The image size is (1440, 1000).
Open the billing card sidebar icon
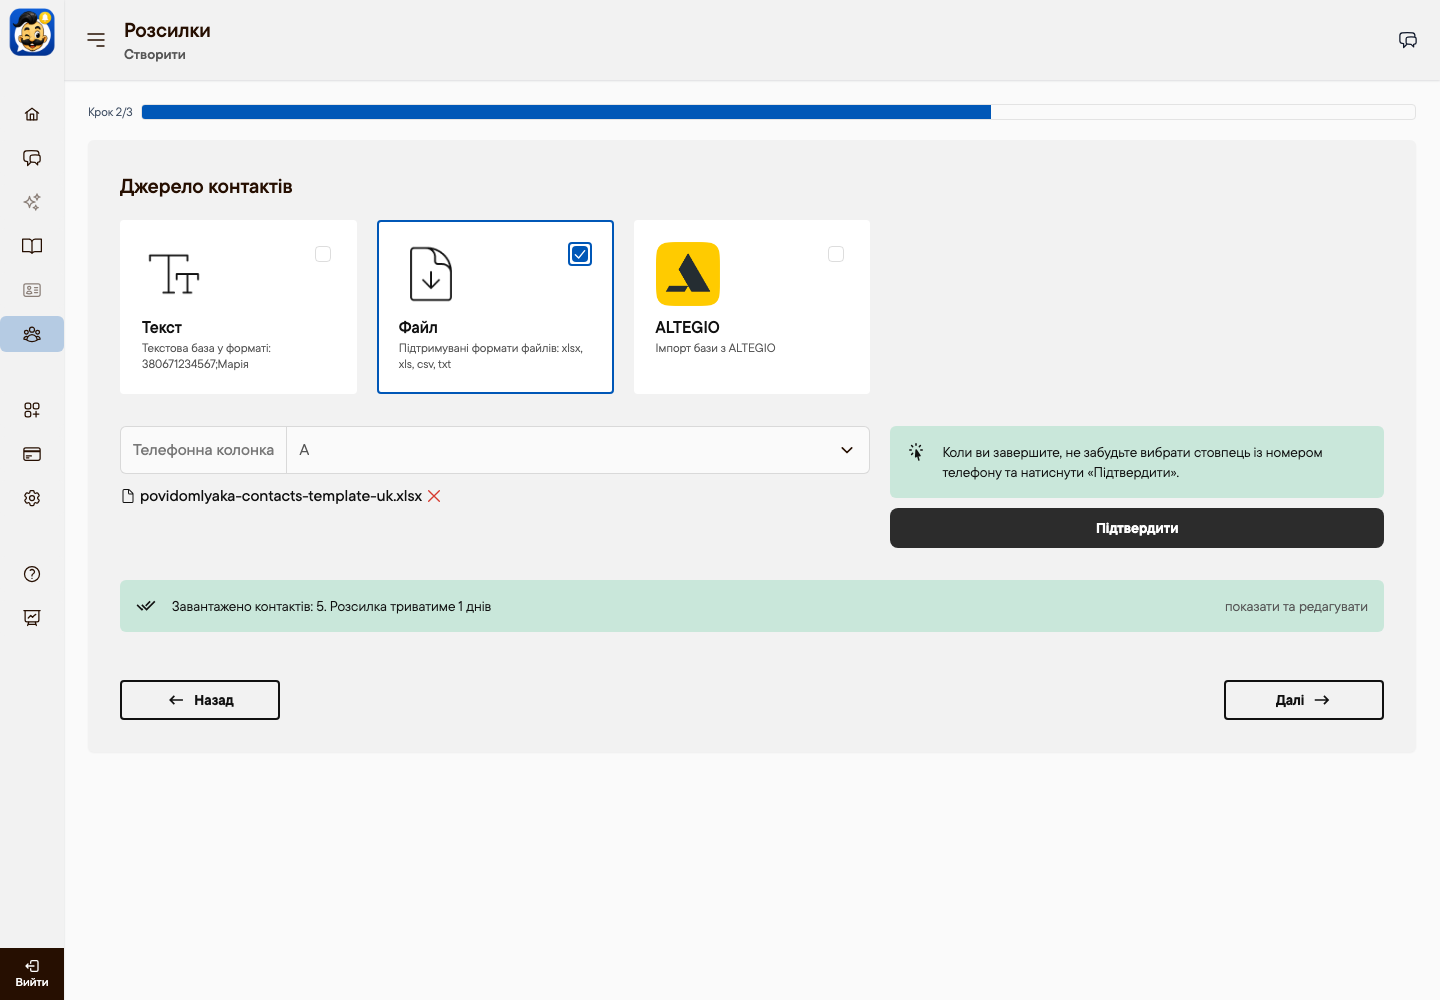point(32,454)
